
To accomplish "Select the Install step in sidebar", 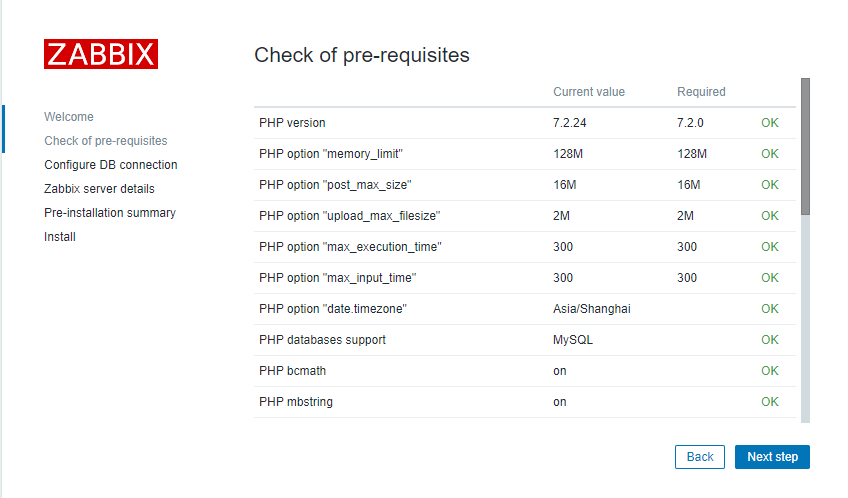I will pyautogui.click(x=60, y=237).
